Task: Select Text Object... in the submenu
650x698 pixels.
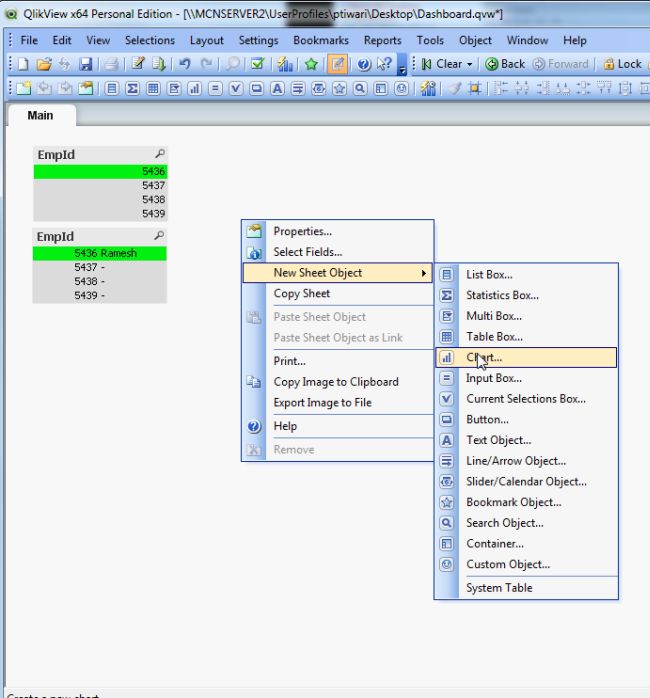Action: pyautogui.click(x=526, y=440)
